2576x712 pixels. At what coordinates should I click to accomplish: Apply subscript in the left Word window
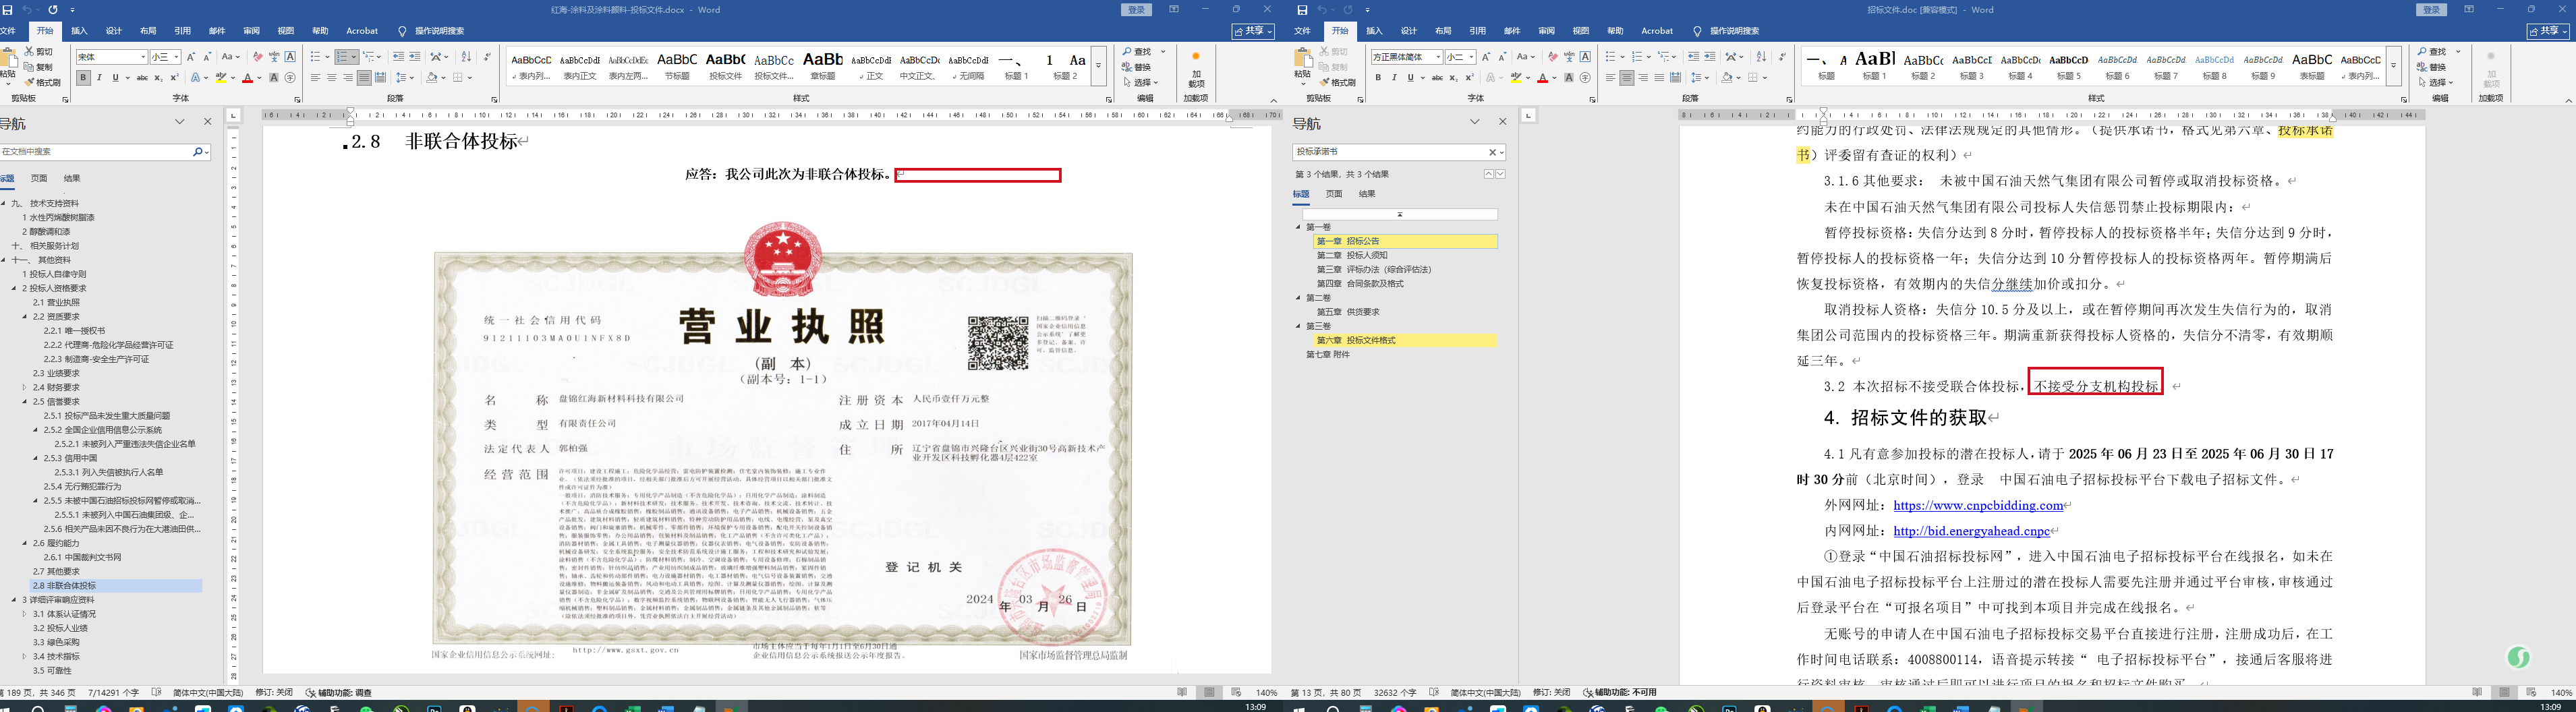[158, 78]
